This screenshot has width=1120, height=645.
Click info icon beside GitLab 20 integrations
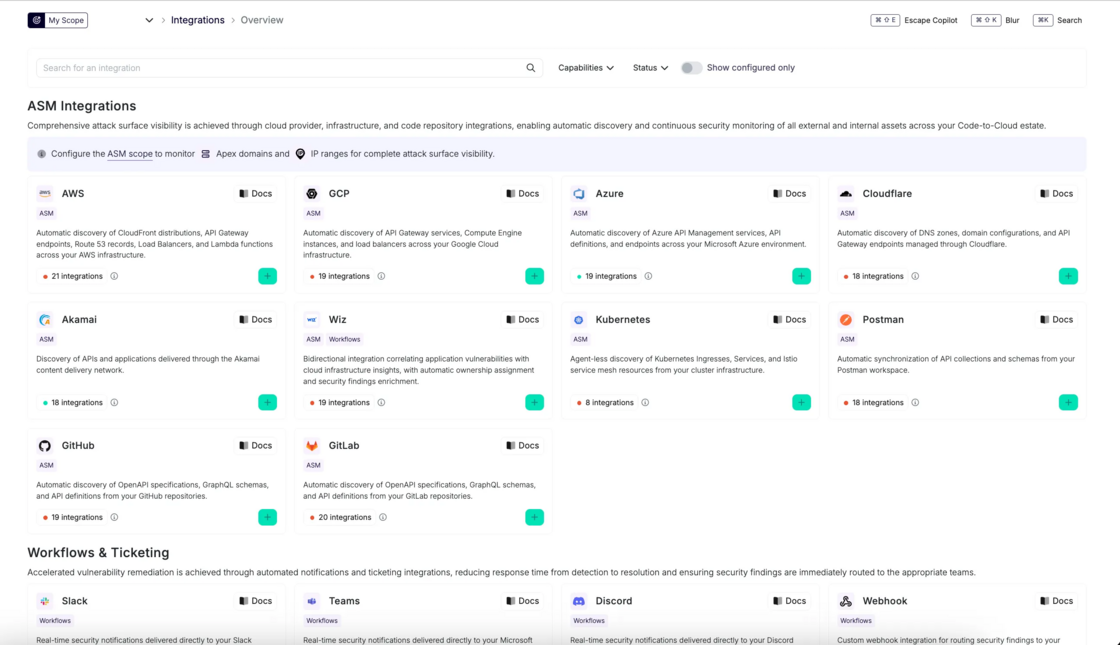click(x=383, y=517)
